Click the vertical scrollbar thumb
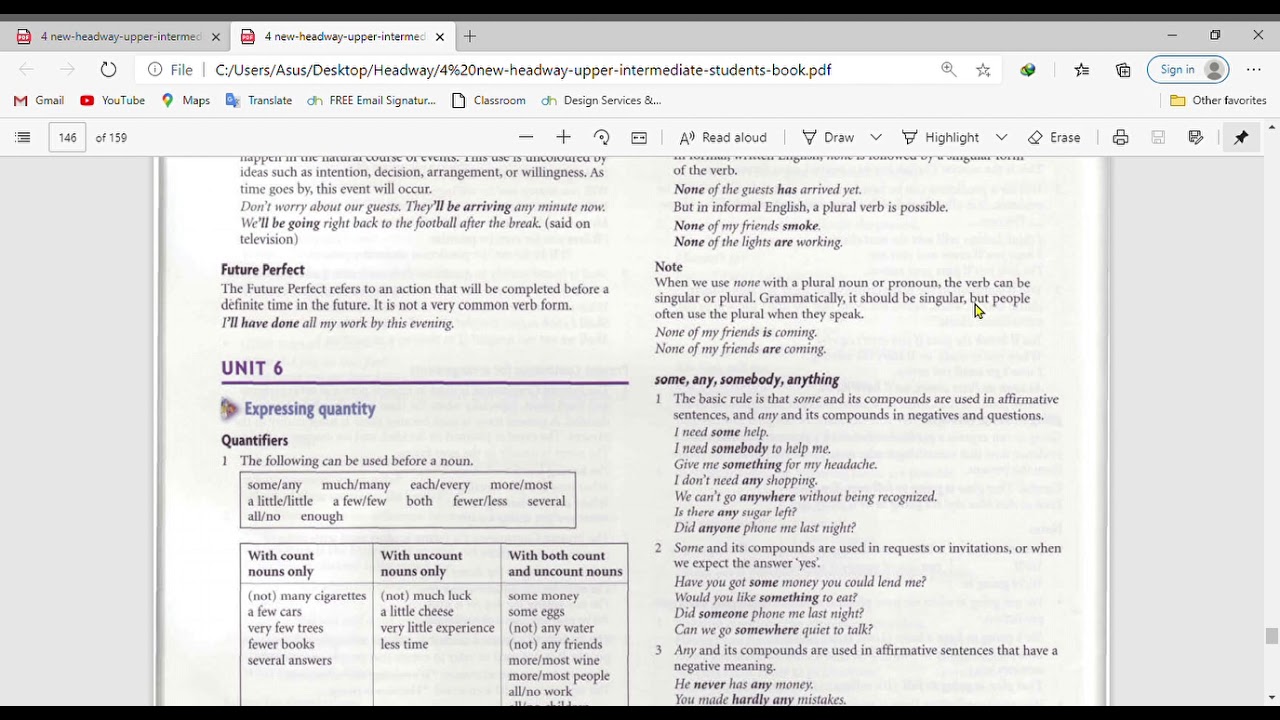Screen dimensions: 1280x720 coord(1272,636)
